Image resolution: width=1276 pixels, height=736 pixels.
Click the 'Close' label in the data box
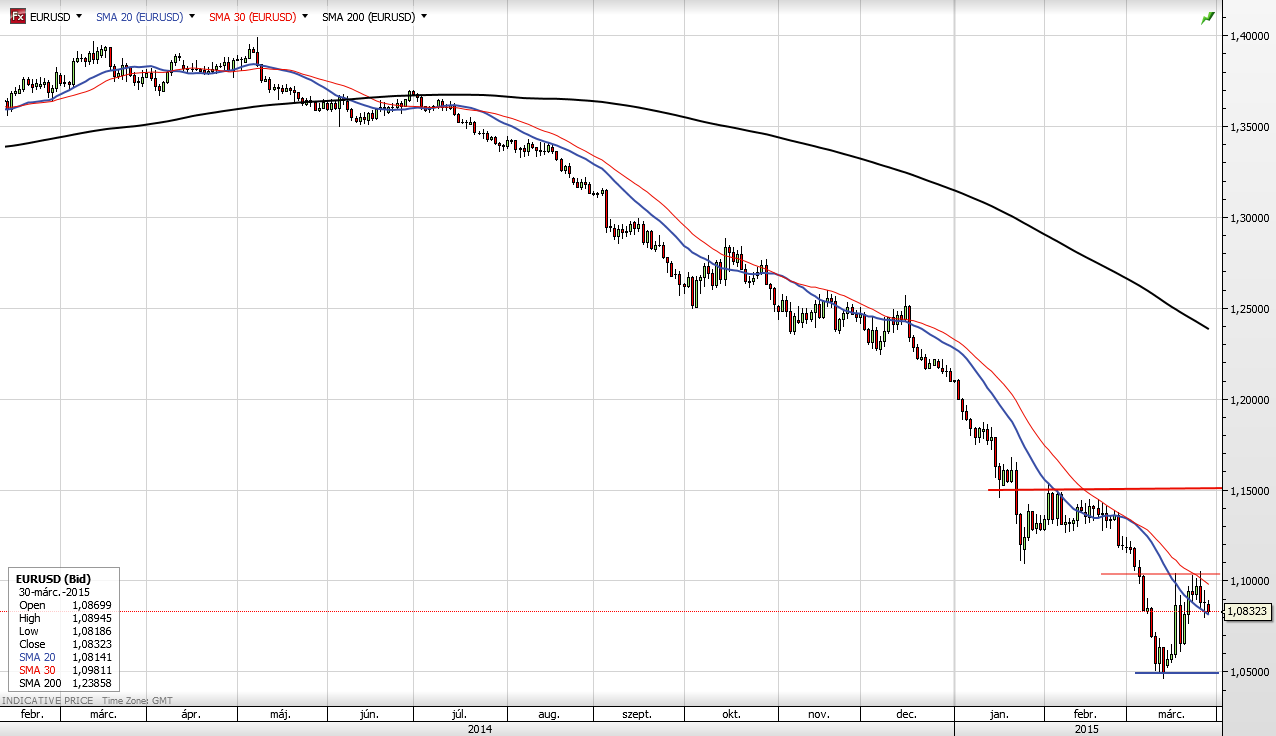tap(32, 644)
